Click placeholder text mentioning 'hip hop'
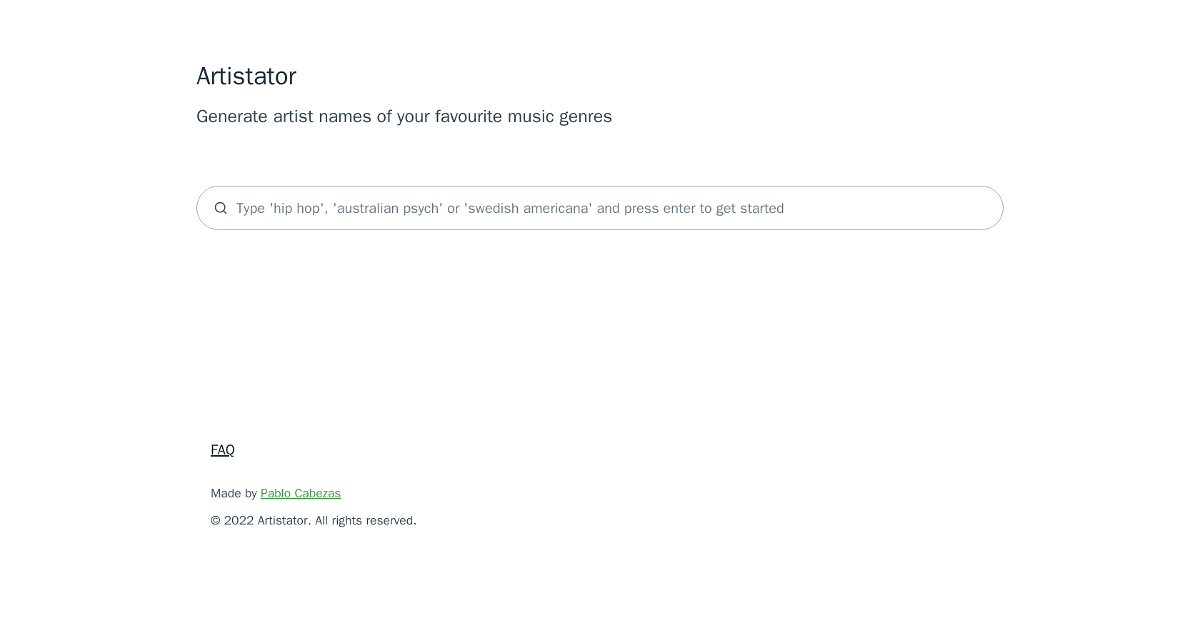The width and height of the screenshot is (1200, 626). point(297,208)
